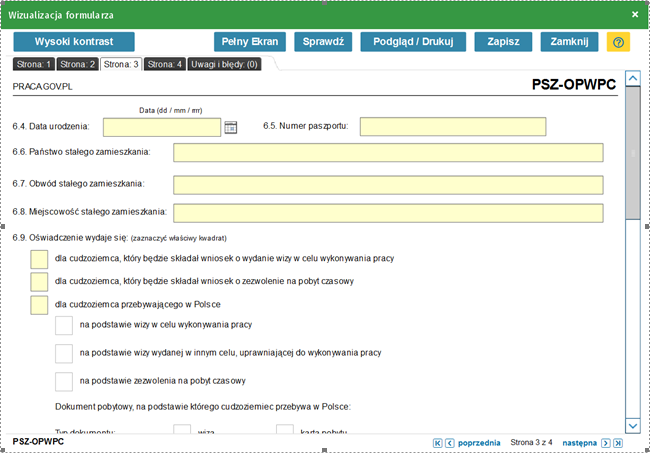Click the Sprawdź button
This screenshot has height=453, width=650.
323,42
